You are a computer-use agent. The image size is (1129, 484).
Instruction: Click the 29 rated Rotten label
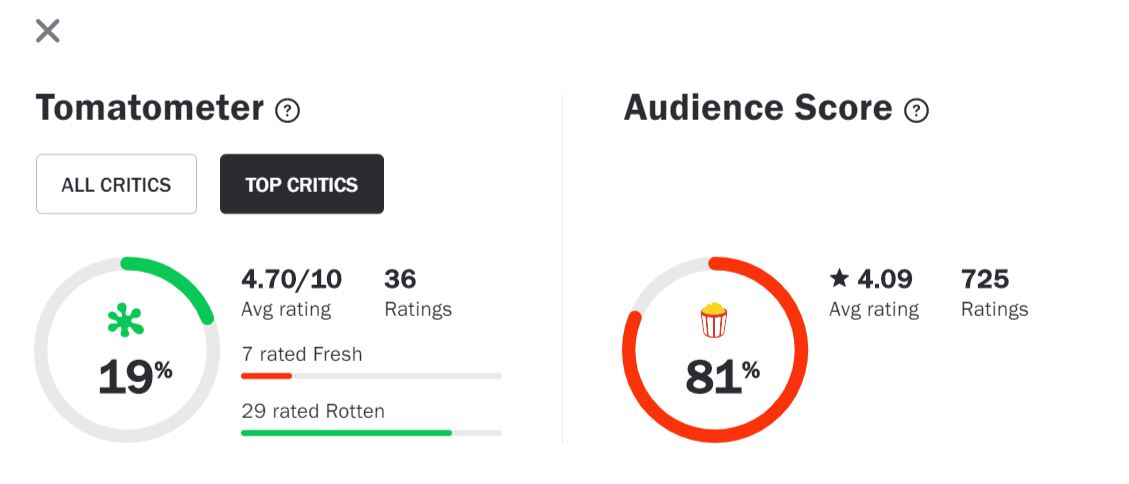click(313, 411)
